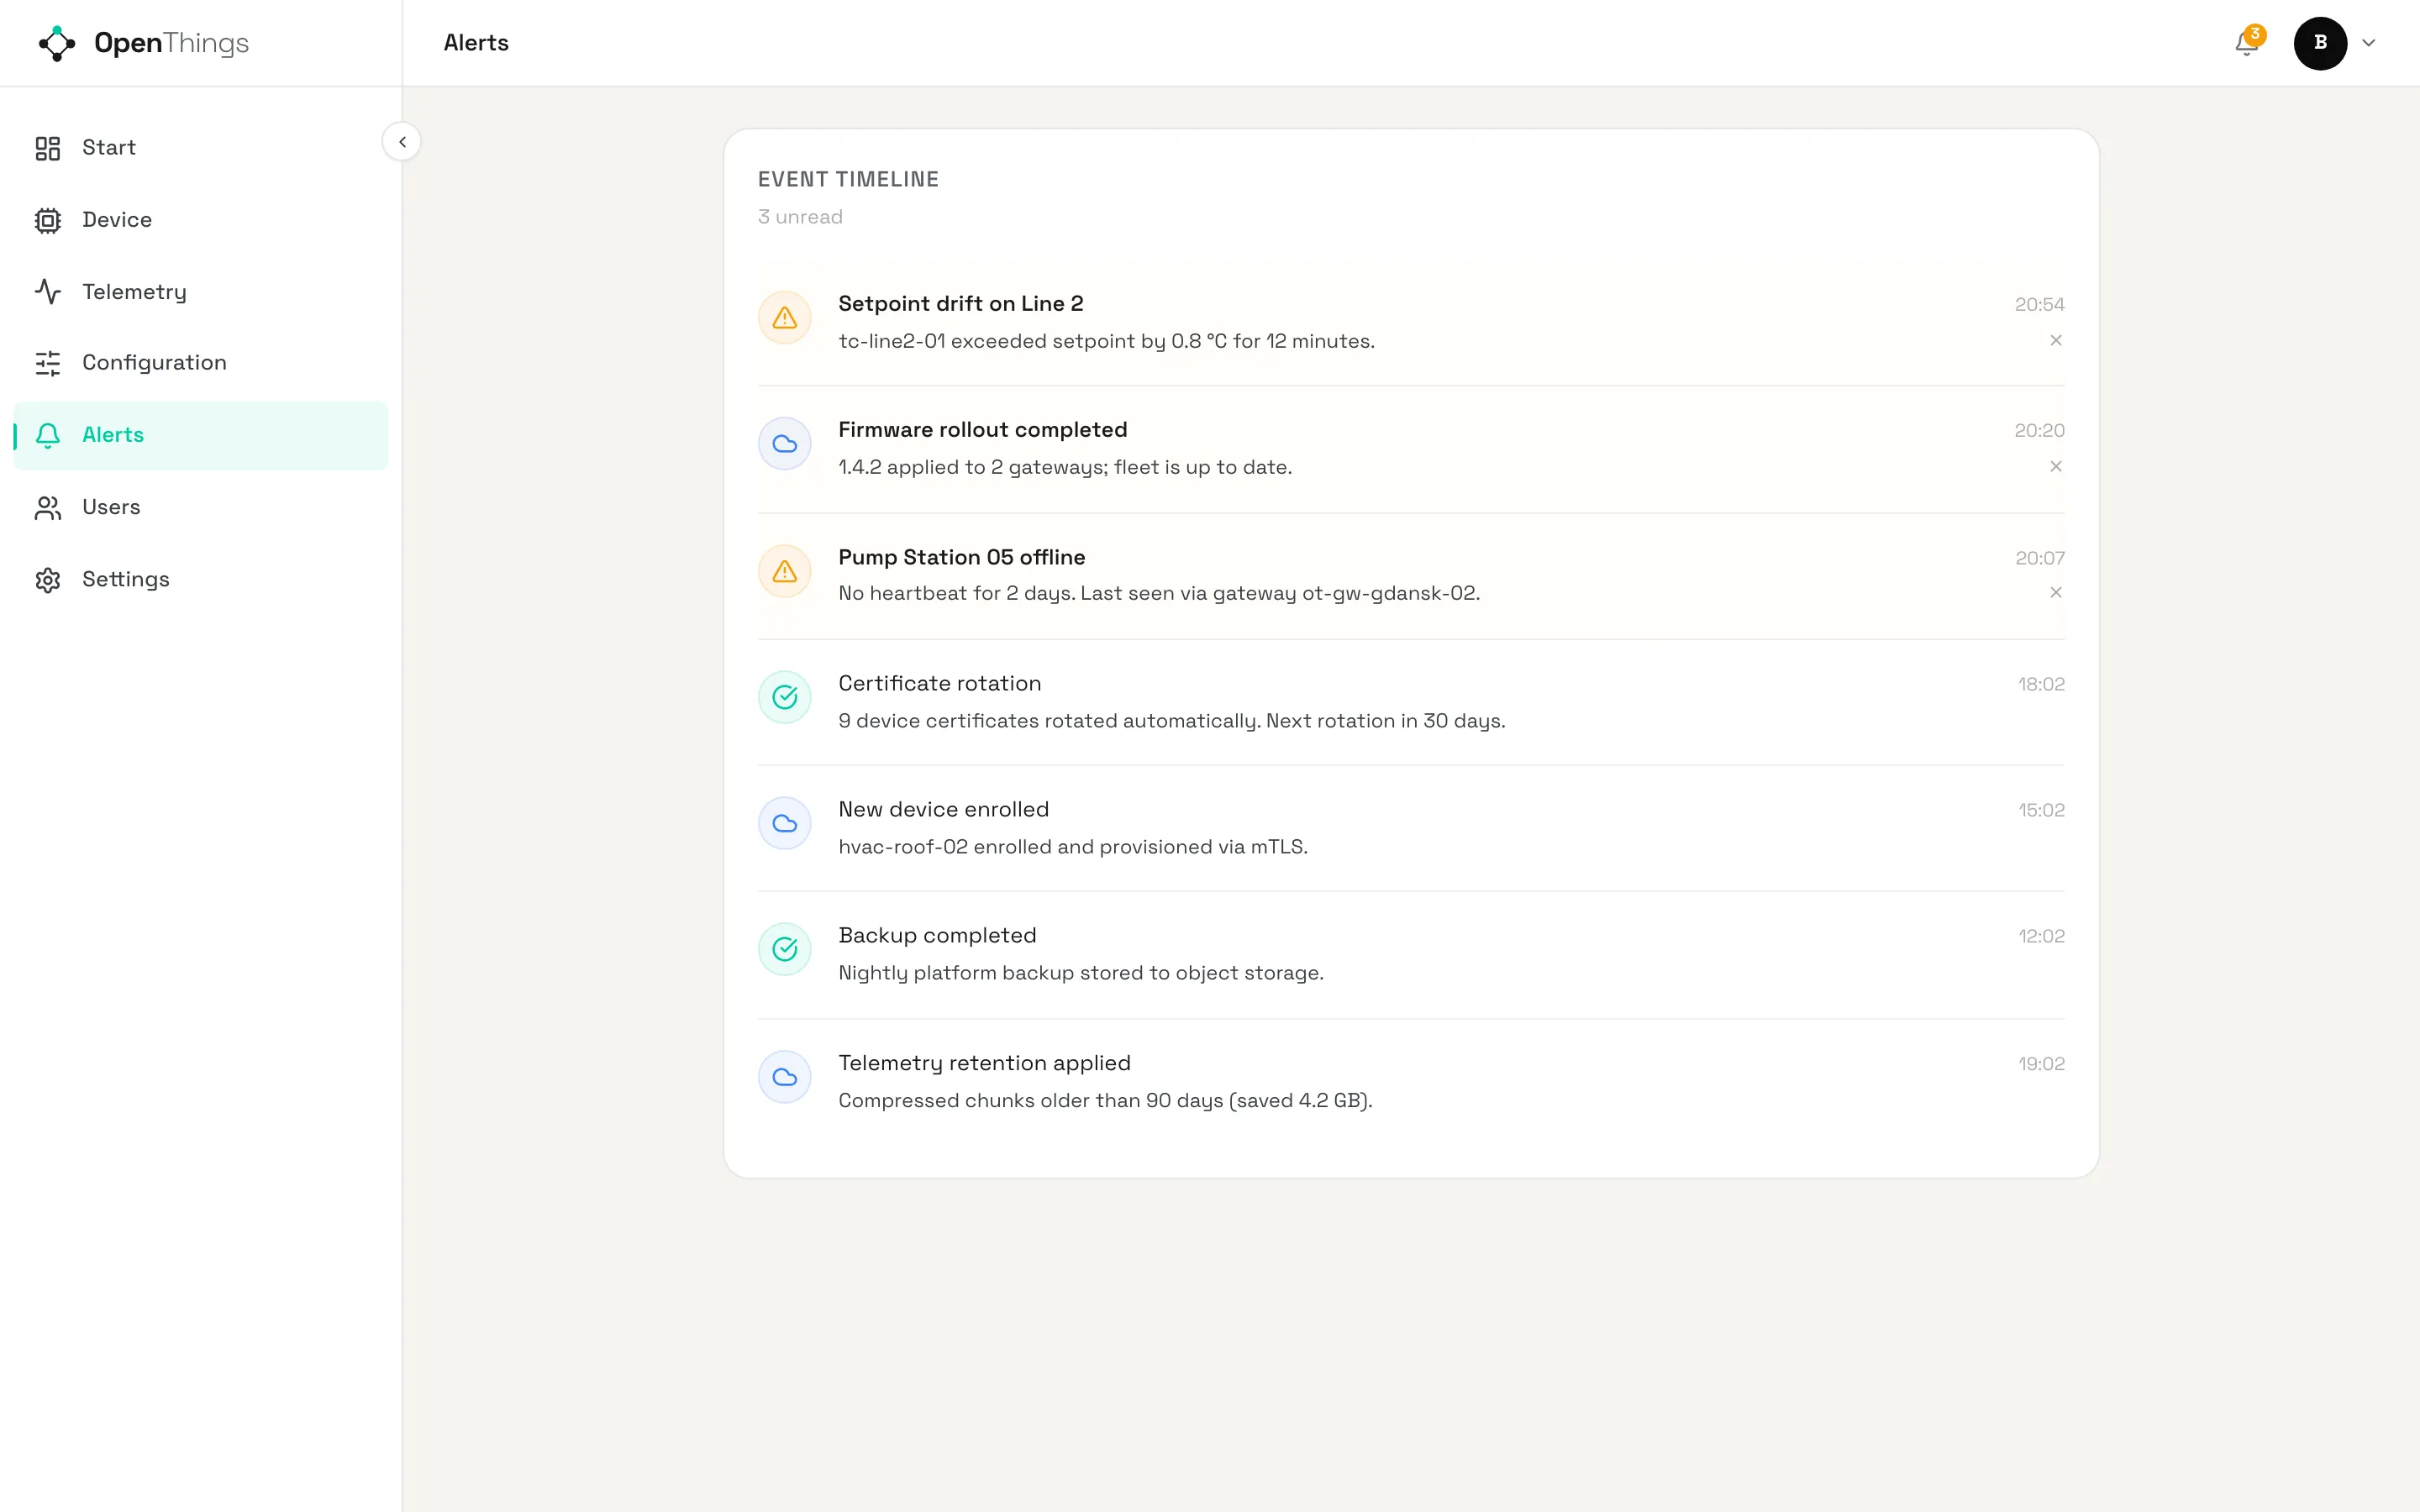Click warning icon for Pump Station 05 offline
The image size is (2420, 1512).
(785, 571)
